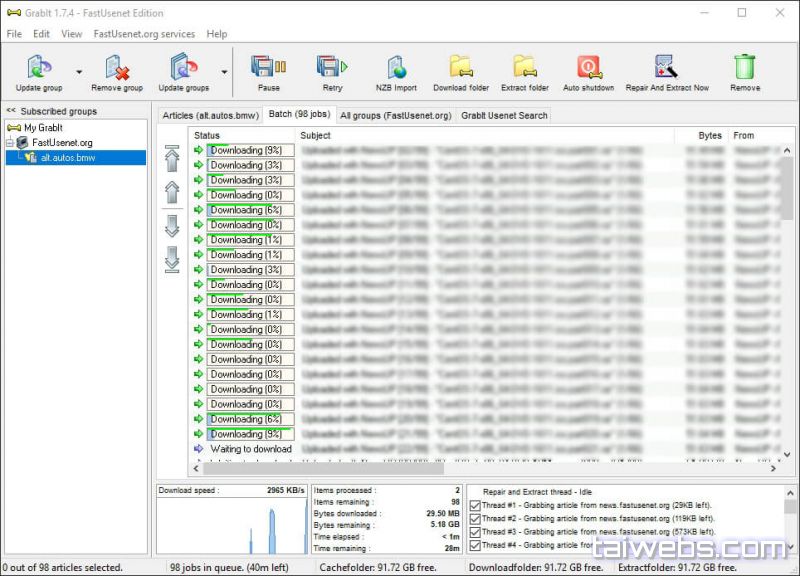
Task: Open the Update group dropdown arrow
Action: pos(79,72)
